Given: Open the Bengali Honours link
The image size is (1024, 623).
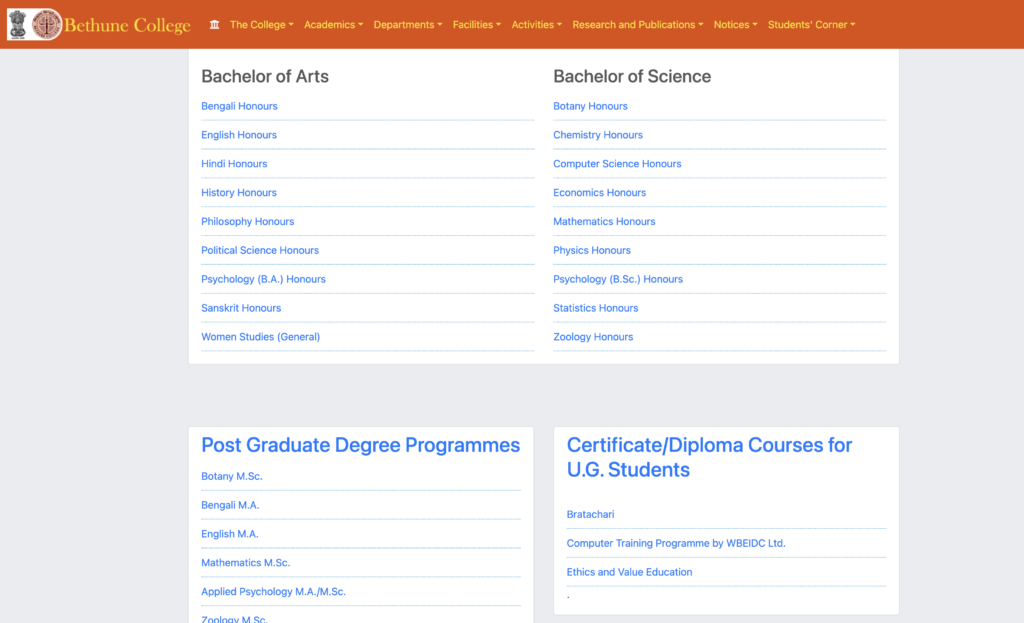Looking at the screenshot, I should pyautogui.click(x=239, y=106).
